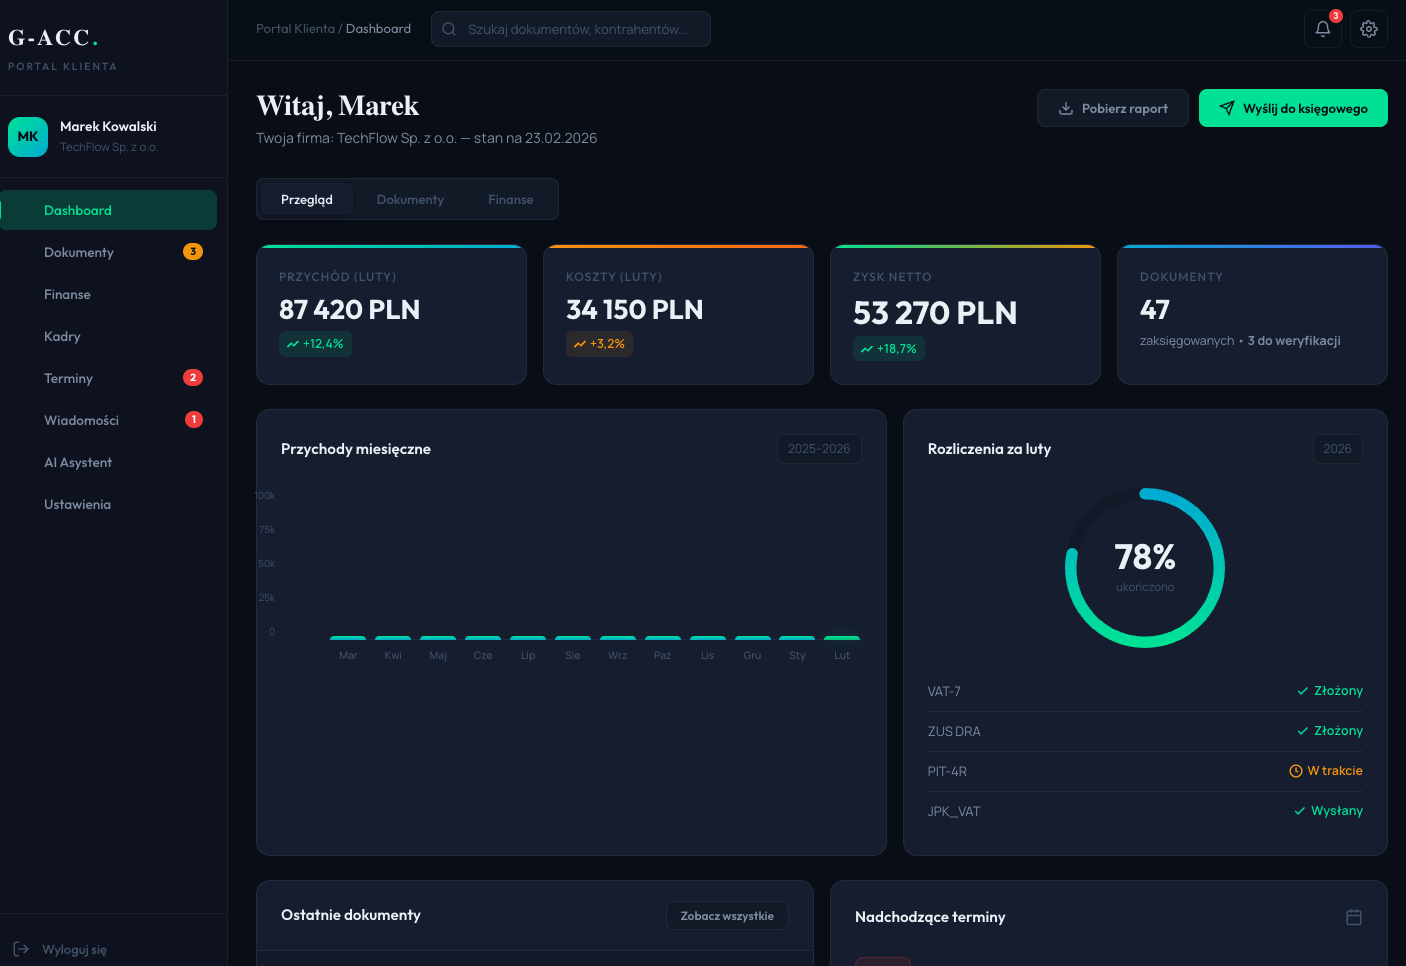Screen dimensions: 1406x966
Task: Select the Przegląd tab
Action: coord(306,200)
